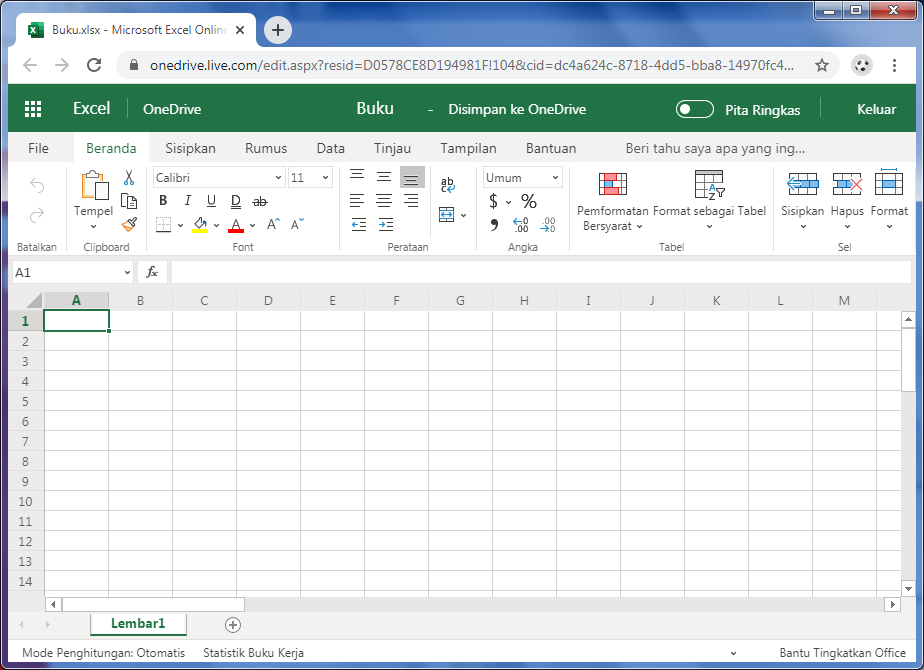Toggle underline formatting
924x670 pixels.
coord(211,201)
